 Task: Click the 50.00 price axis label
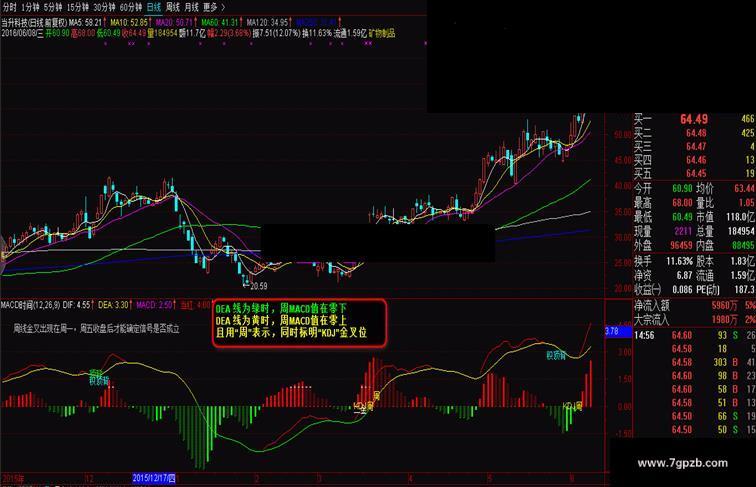(622, 135)
